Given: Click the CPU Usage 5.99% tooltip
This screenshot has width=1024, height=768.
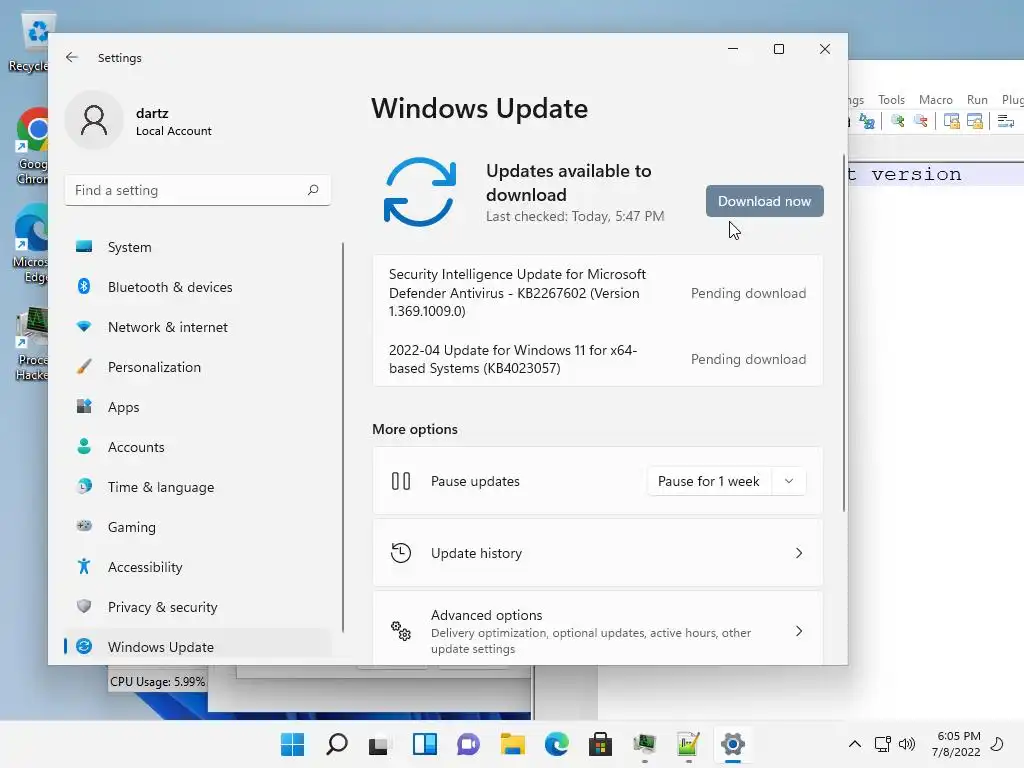Looking at the screenshot, I should (157, 681).
